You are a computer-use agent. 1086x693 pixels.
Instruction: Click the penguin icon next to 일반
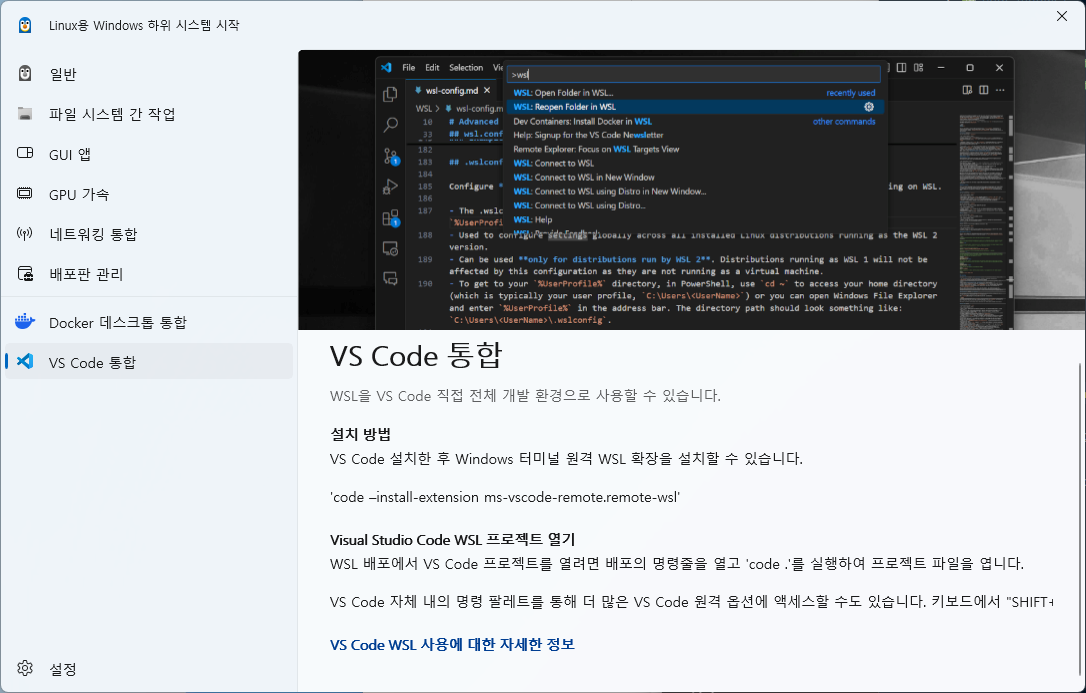pyautogui.click(x=26, y=74)
